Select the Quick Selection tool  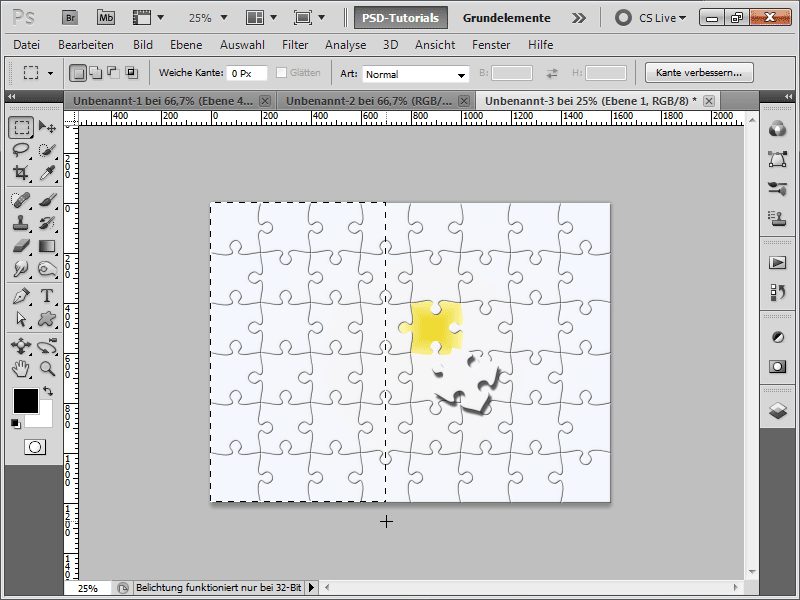[x=47, y=150]
